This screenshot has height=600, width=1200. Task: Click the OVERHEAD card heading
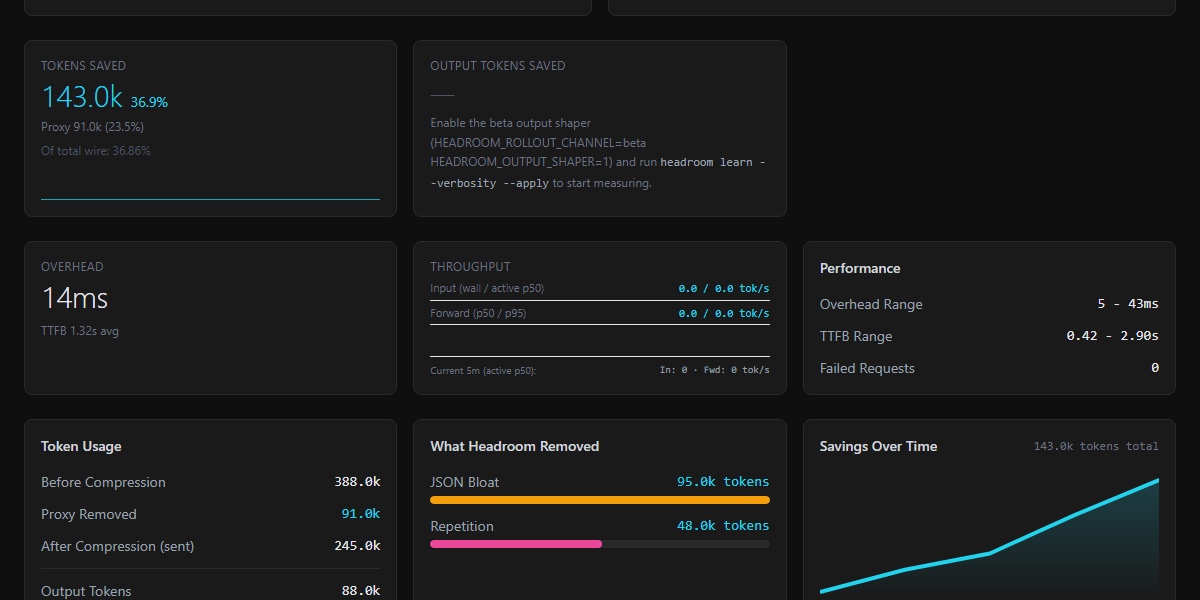[x=72, y=267]
